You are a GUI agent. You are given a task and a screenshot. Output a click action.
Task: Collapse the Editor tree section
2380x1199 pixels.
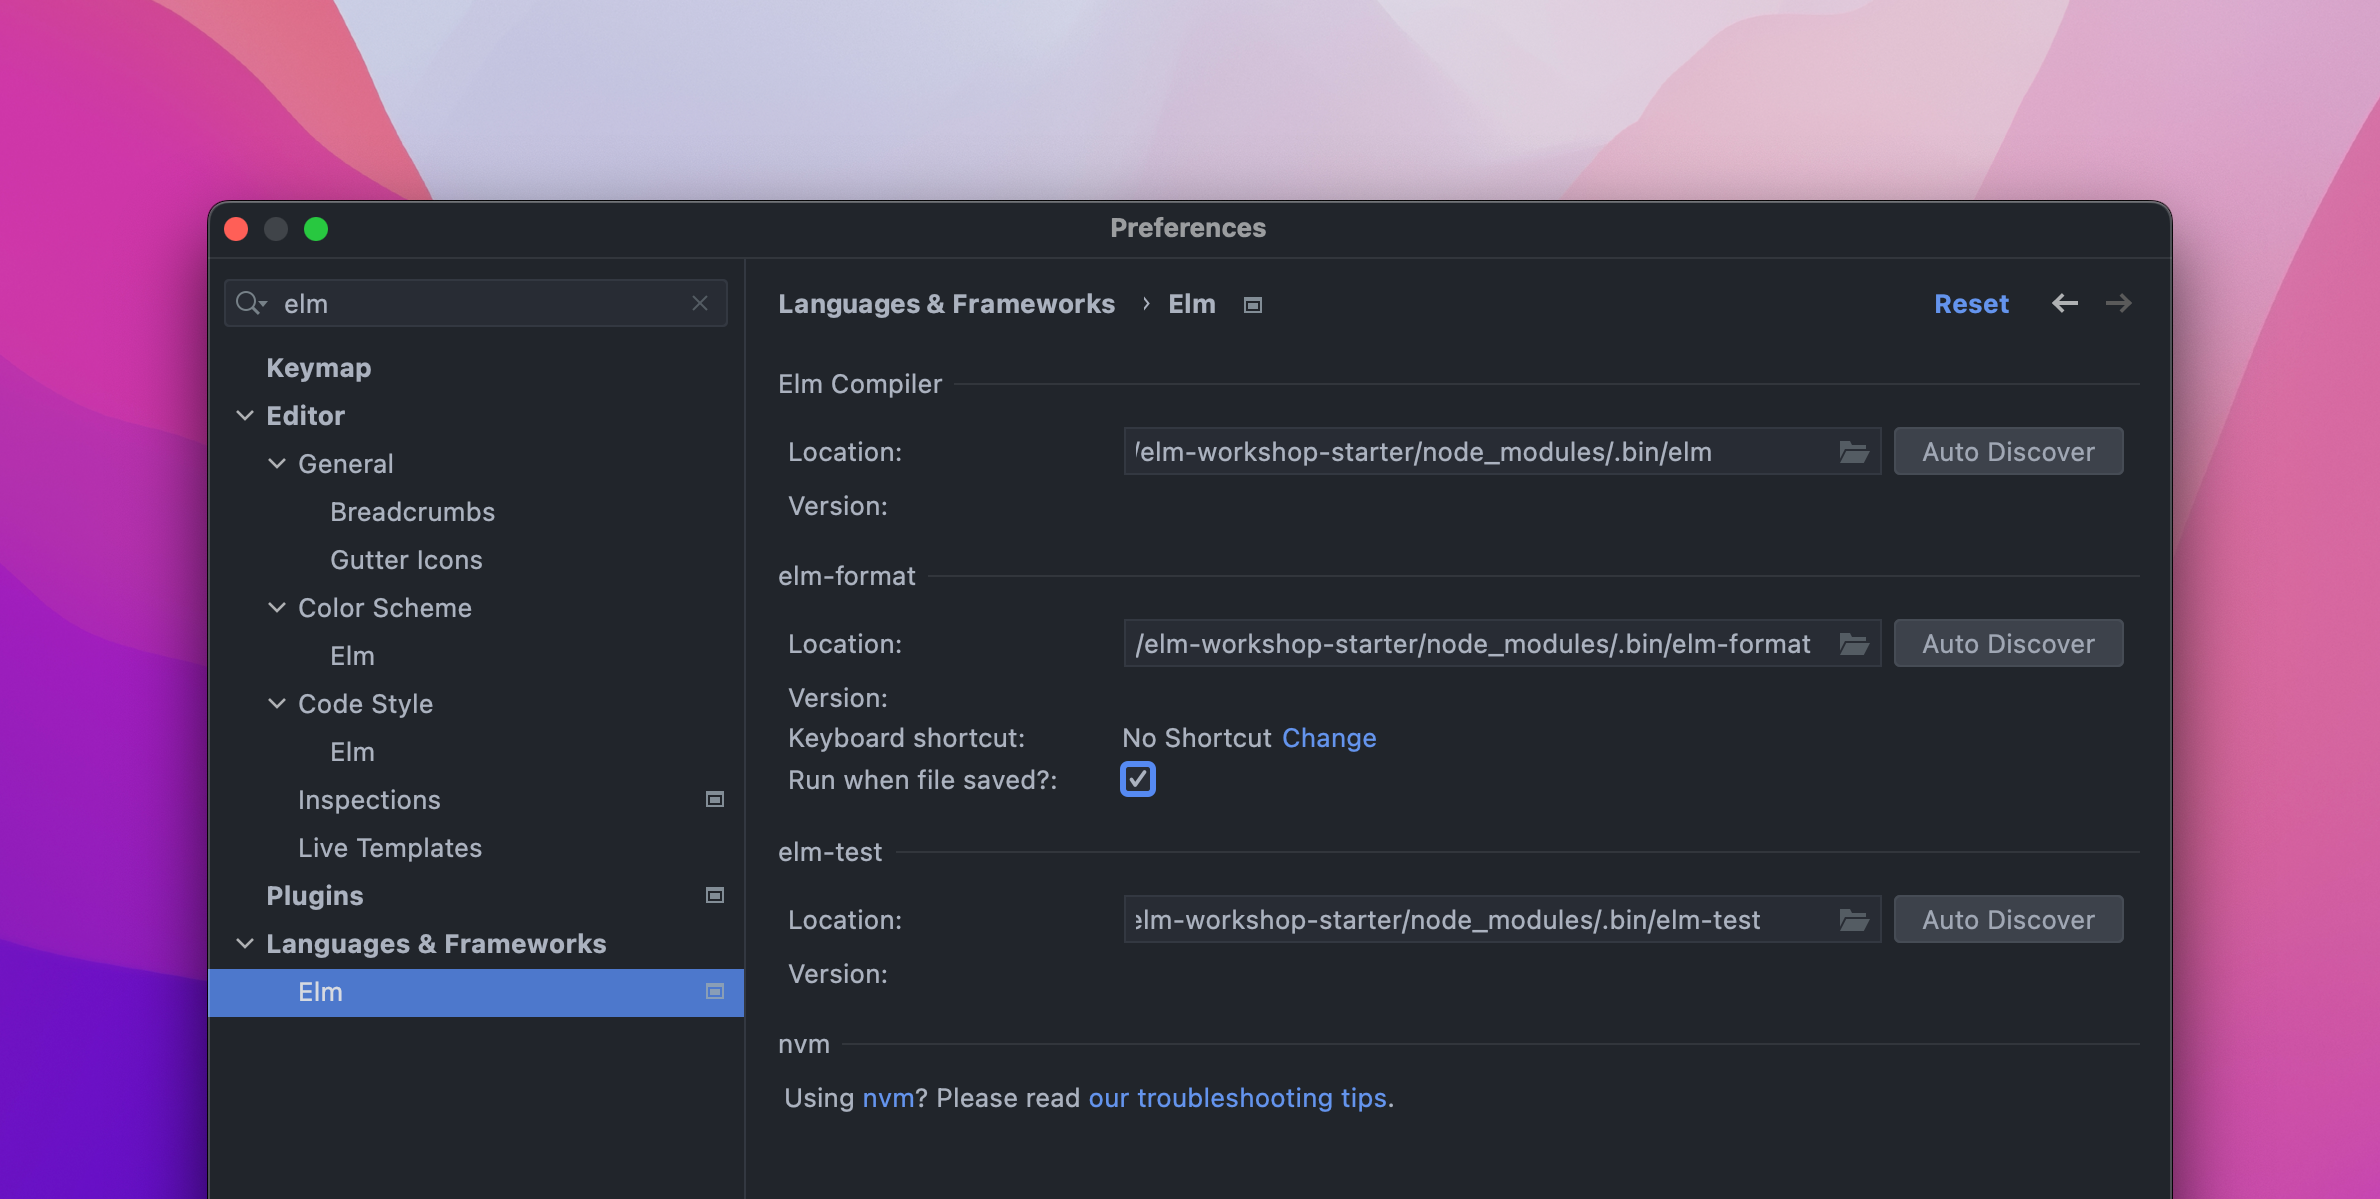click(x=245, y=415)
